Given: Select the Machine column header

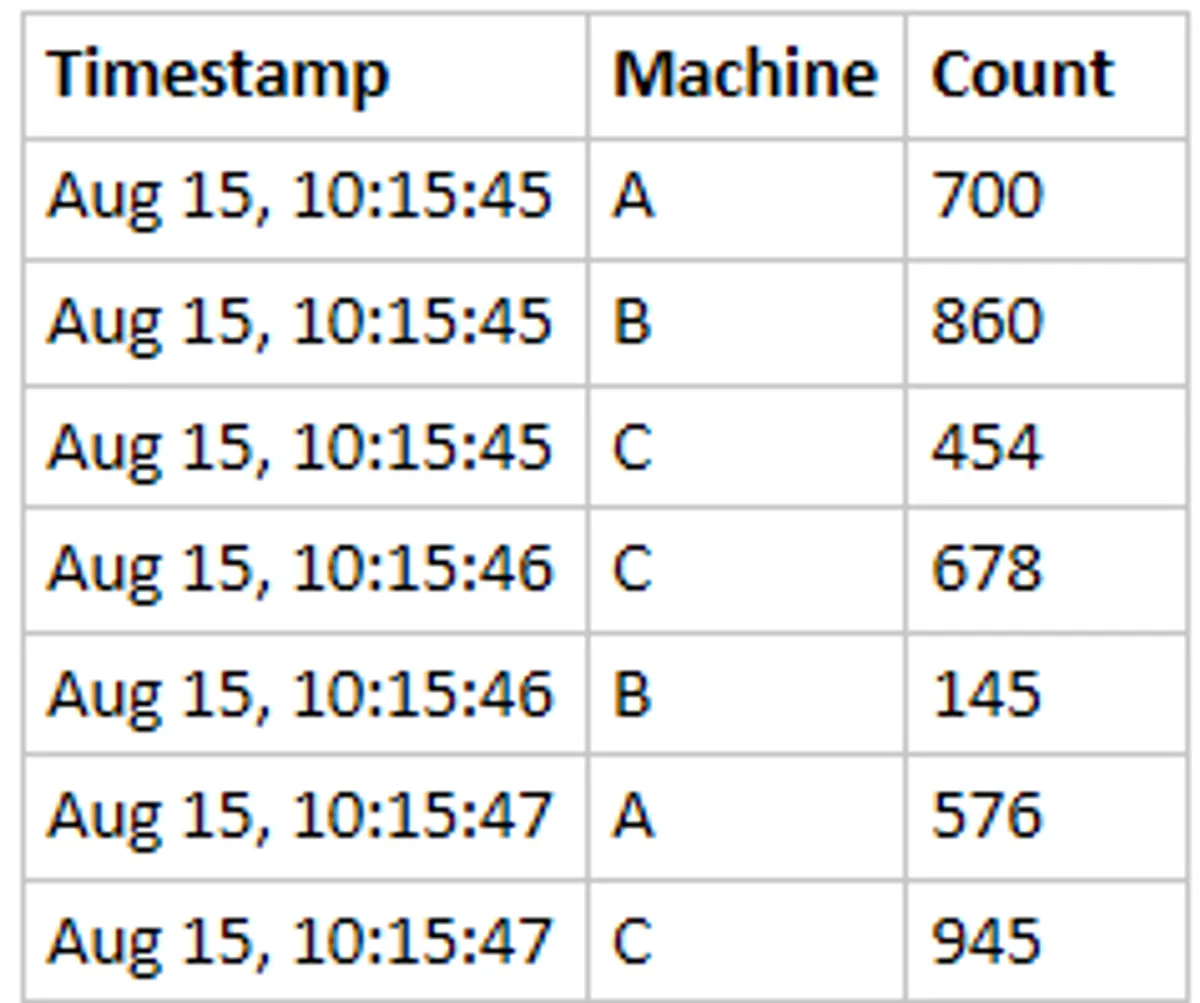Looking at the screenshot, I should [745, 75].
